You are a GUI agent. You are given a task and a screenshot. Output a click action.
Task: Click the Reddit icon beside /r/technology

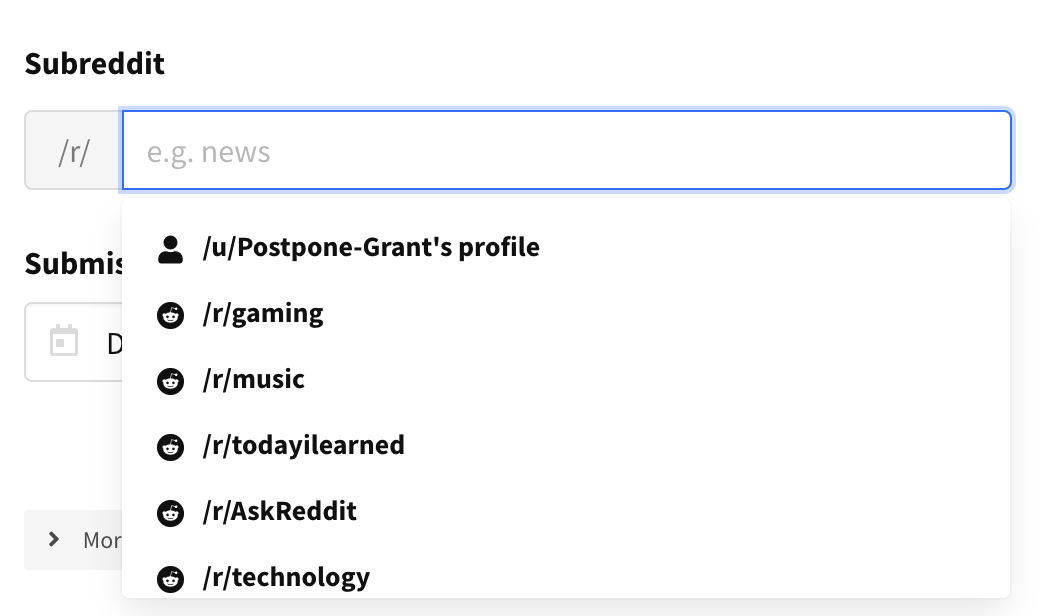point(170,577)
